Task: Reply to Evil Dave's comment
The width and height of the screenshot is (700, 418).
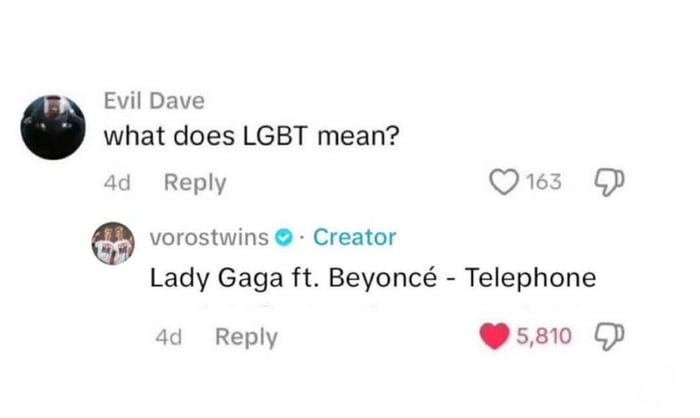Action: (195, 184)
